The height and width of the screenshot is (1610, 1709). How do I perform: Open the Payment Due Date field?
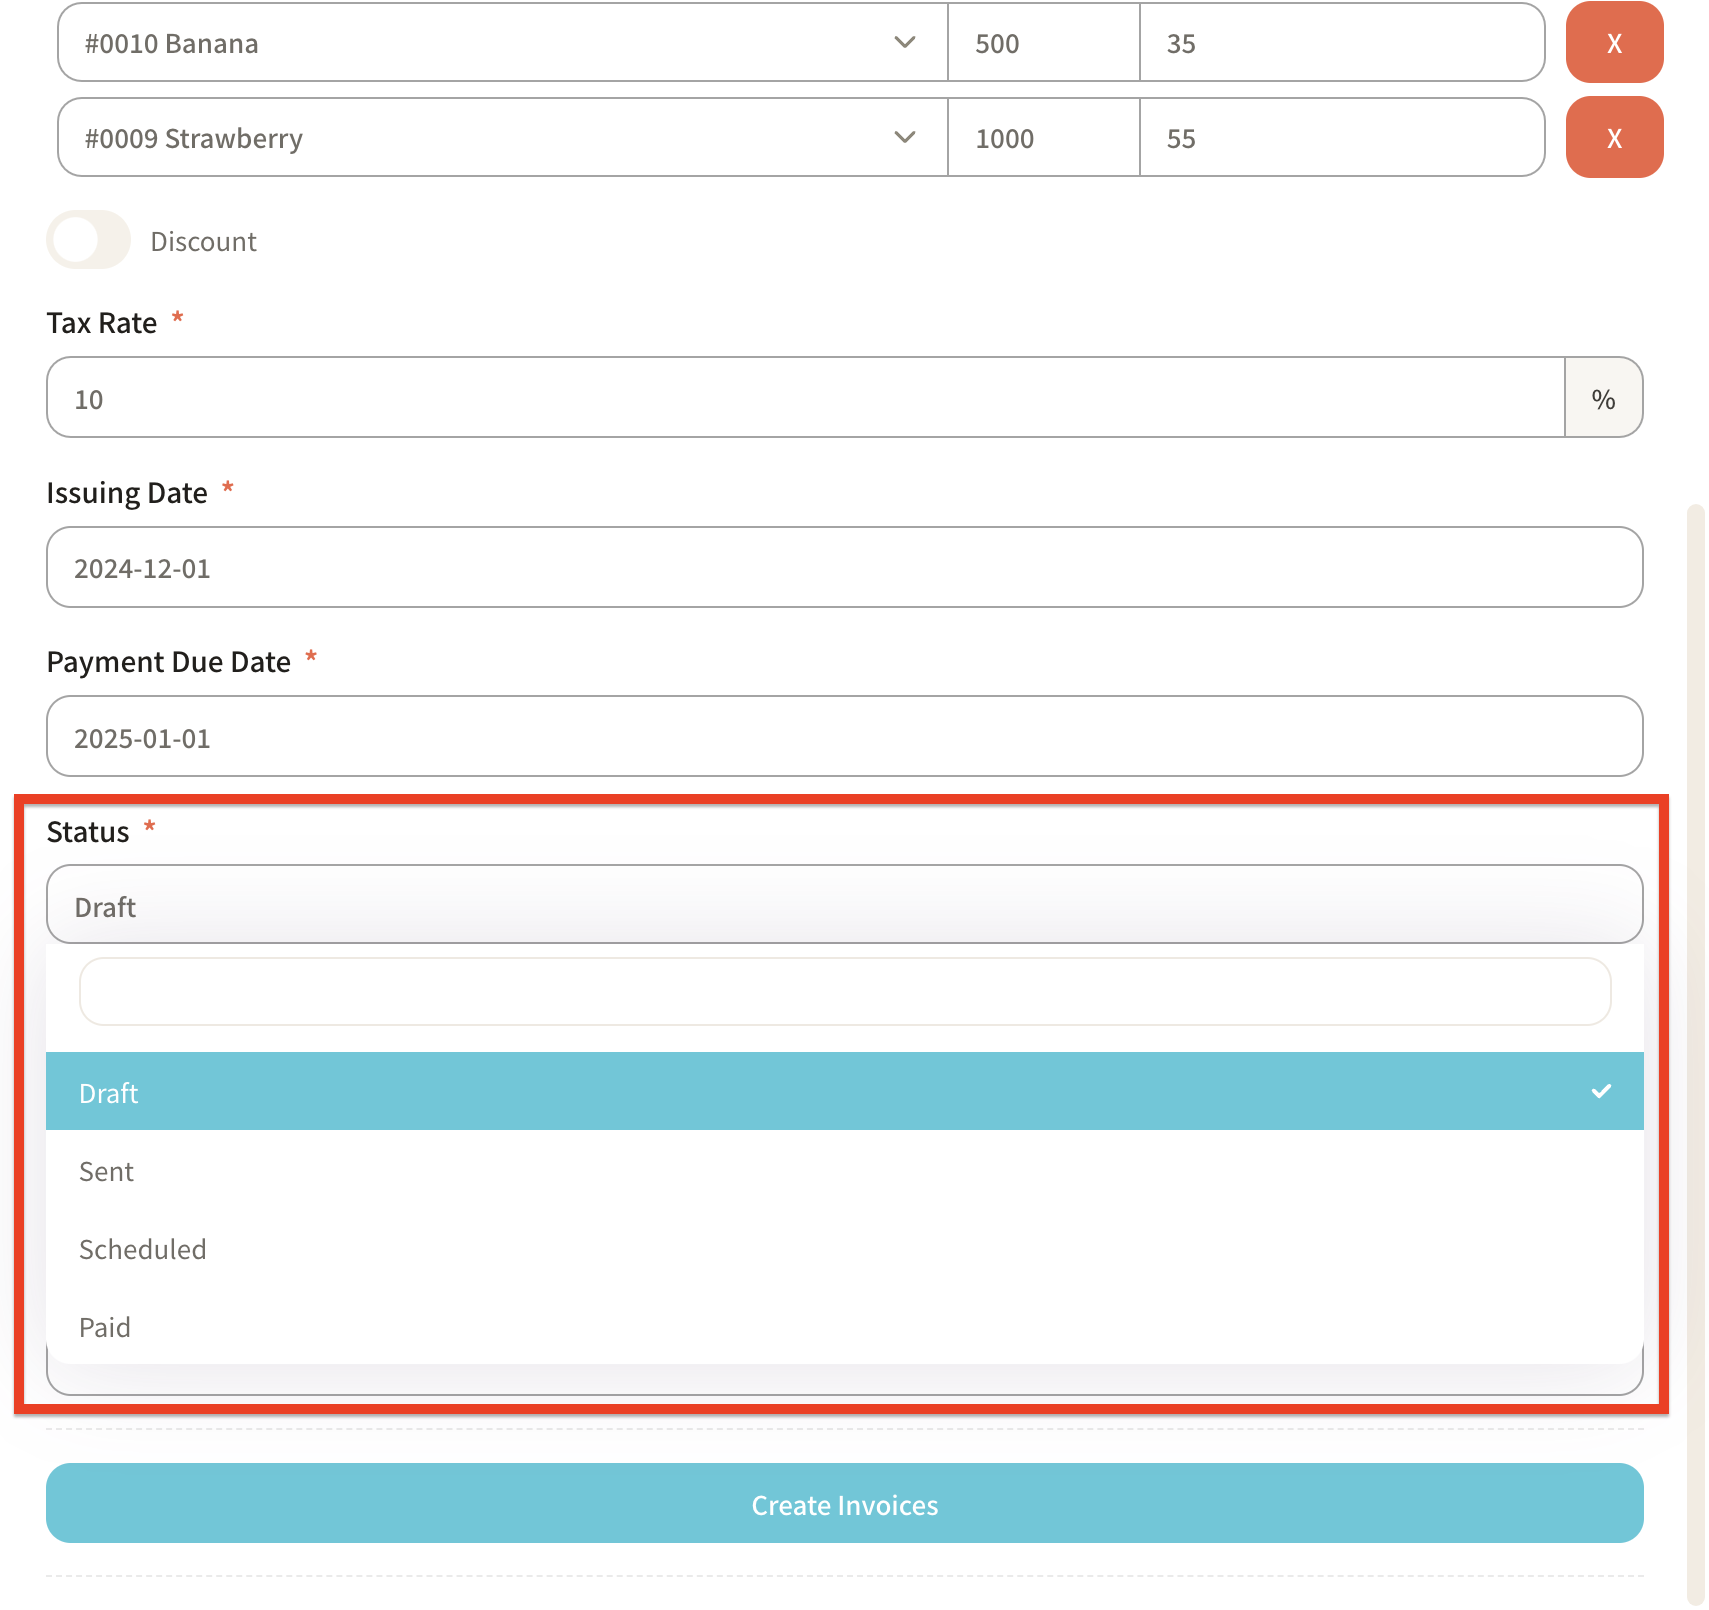844,736
